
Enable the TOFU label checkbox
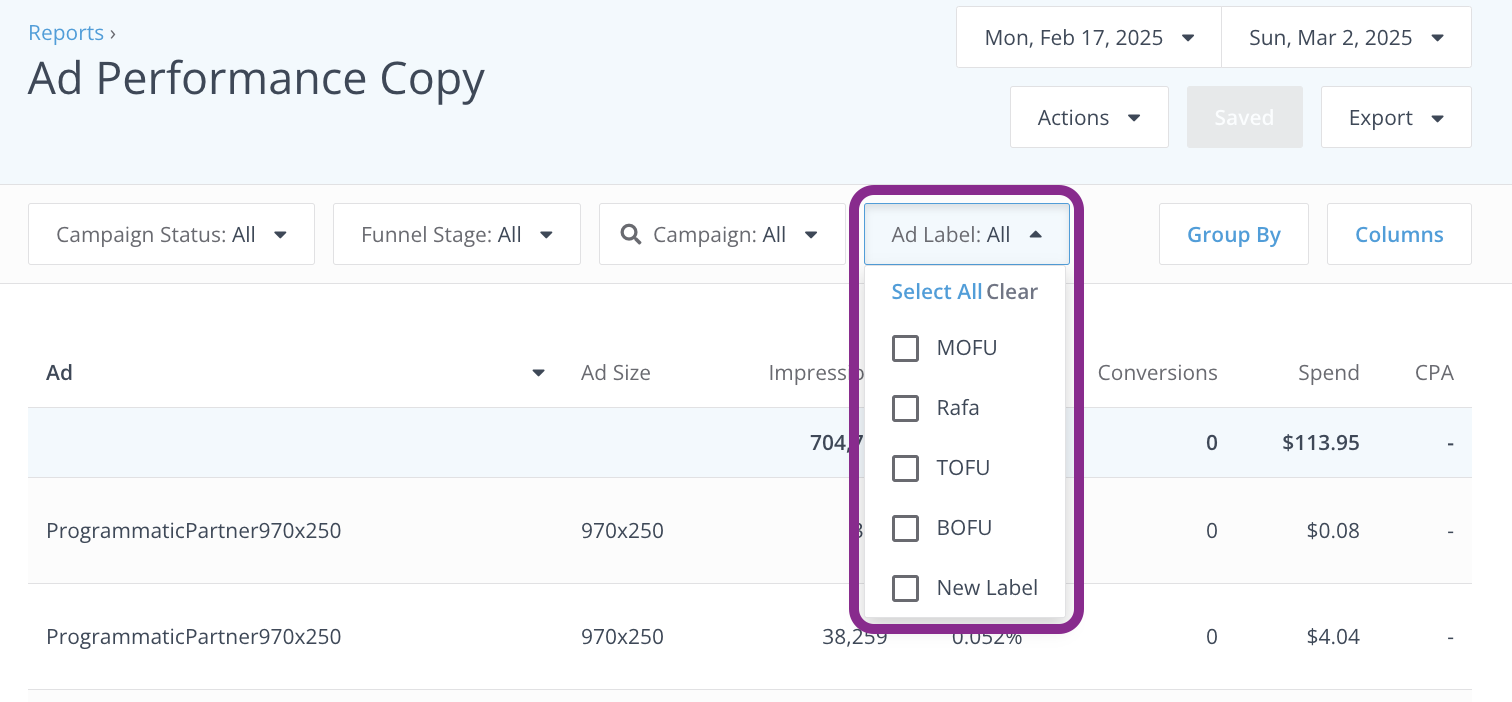(905, 468)
